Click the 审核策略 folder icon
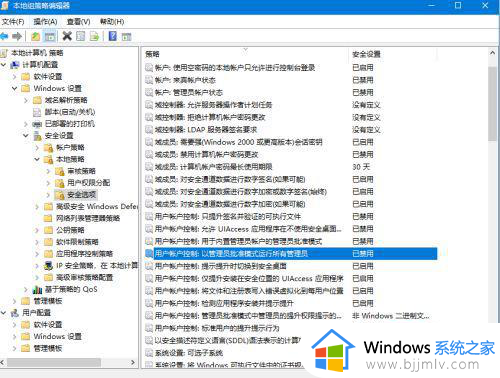This screenshot has height=378, width=500. [x=60, y=171]
